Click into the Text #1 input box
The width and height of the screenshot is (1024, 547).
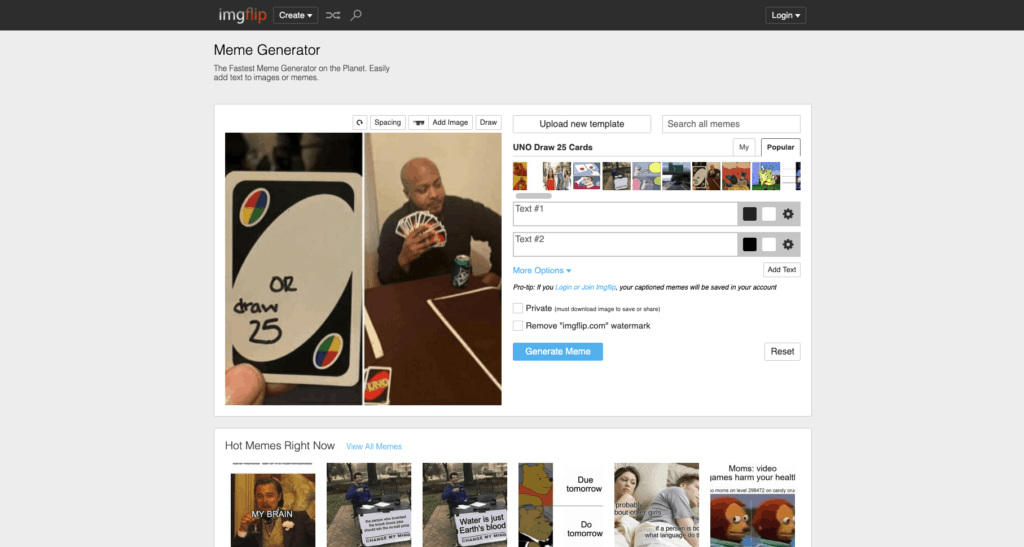pyautogui.click(x=625, y=214)
